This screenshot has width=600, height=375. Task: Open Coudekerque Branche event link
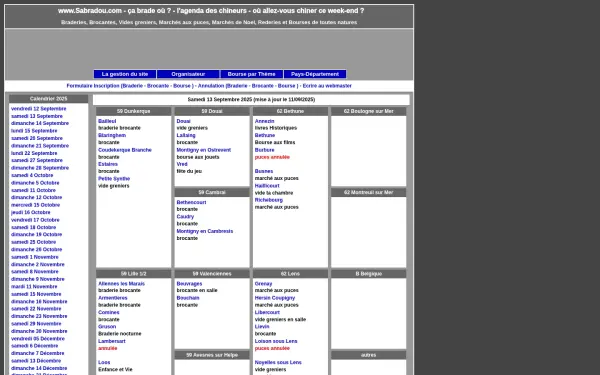point(125,150)
